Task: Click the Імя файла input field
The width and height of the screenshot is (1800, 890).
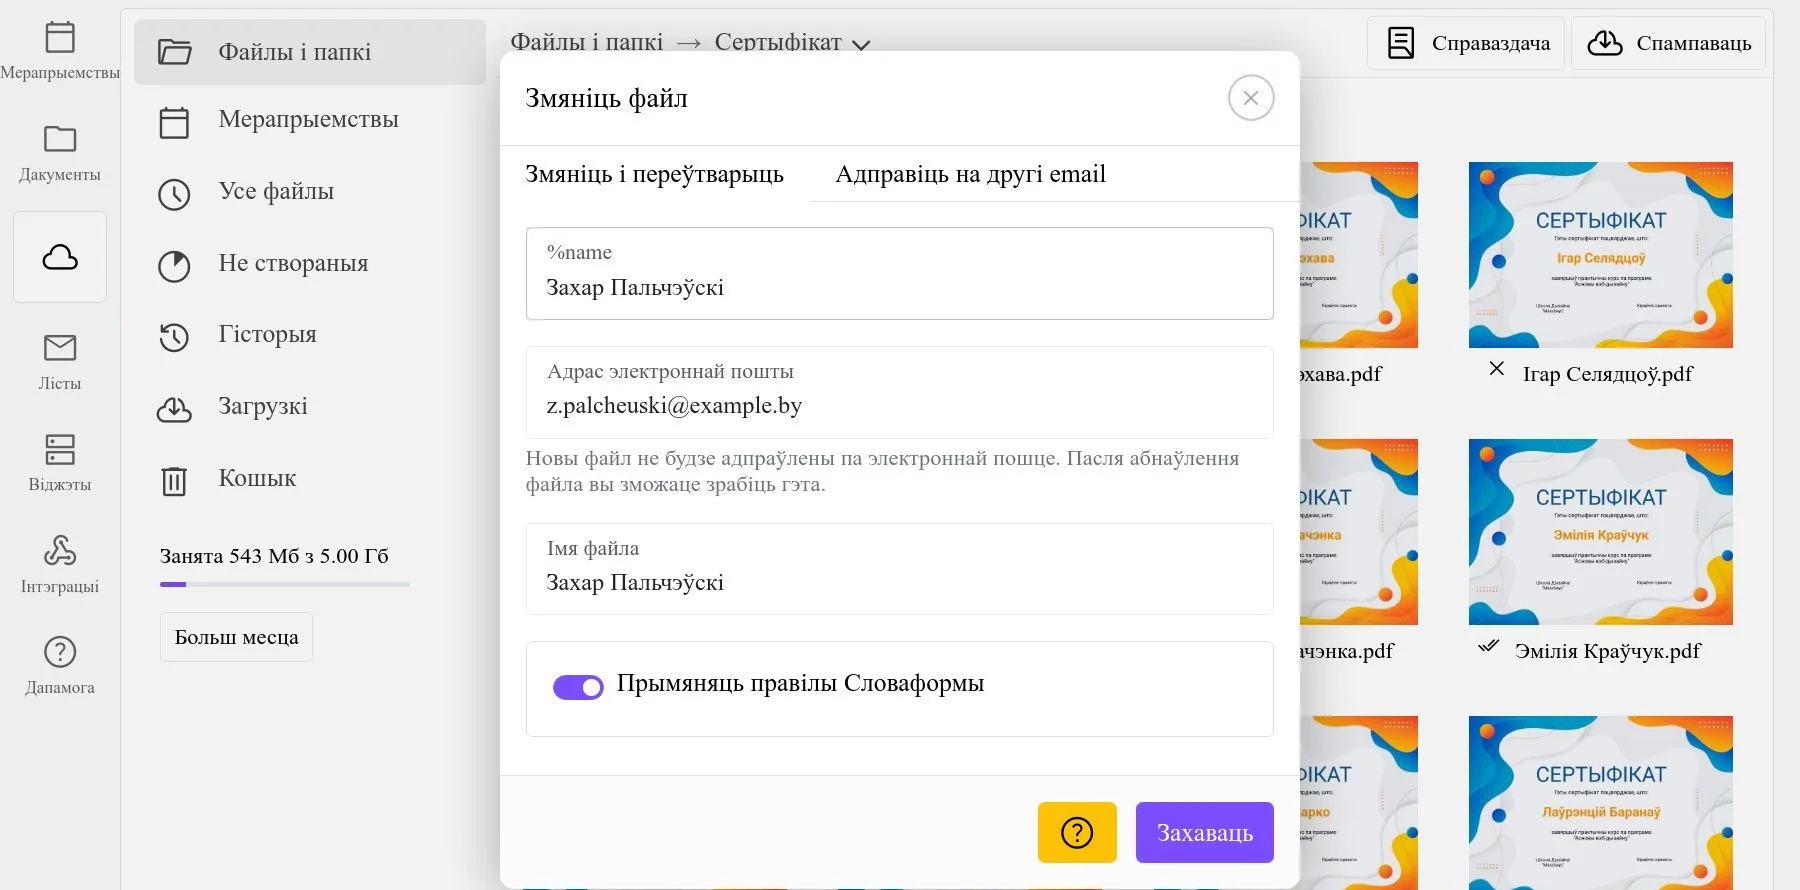Action: (x=900, y=569)
